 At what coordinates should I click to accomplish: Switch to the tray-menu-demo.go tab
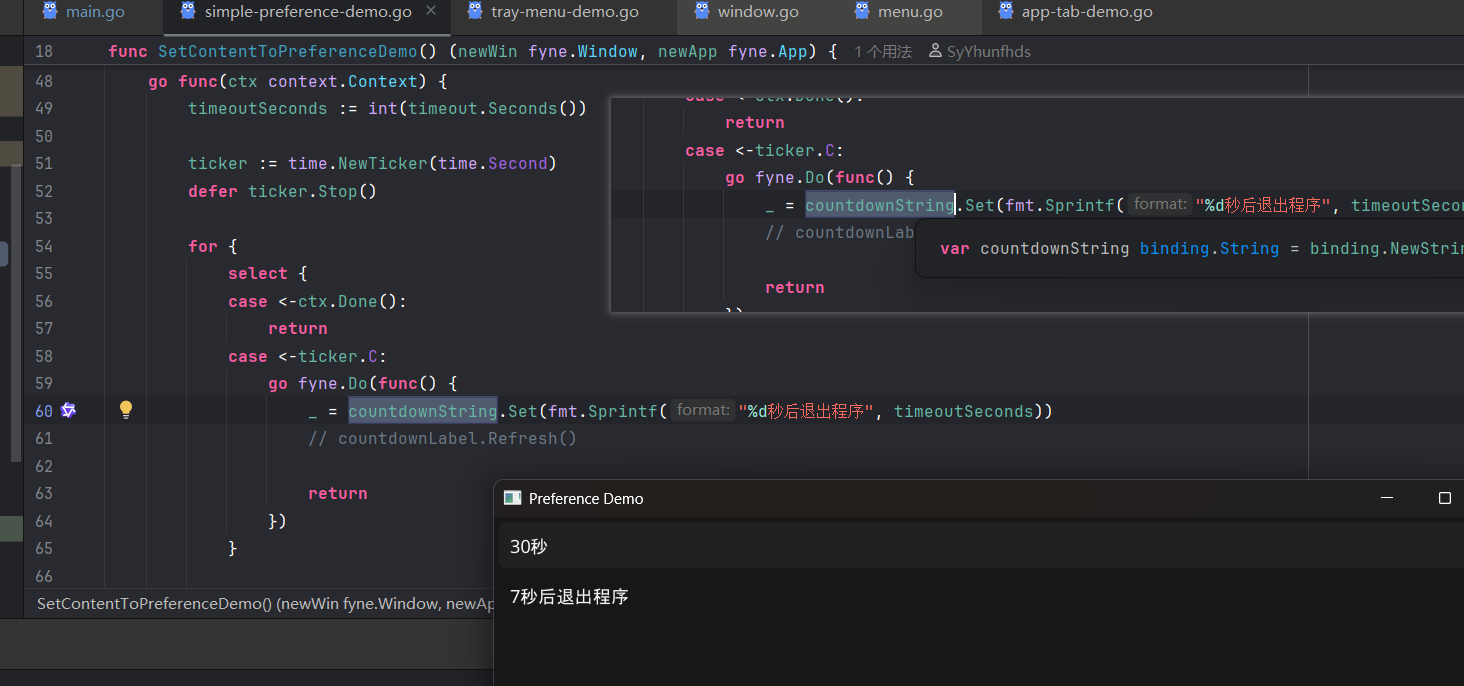[564, 12]
